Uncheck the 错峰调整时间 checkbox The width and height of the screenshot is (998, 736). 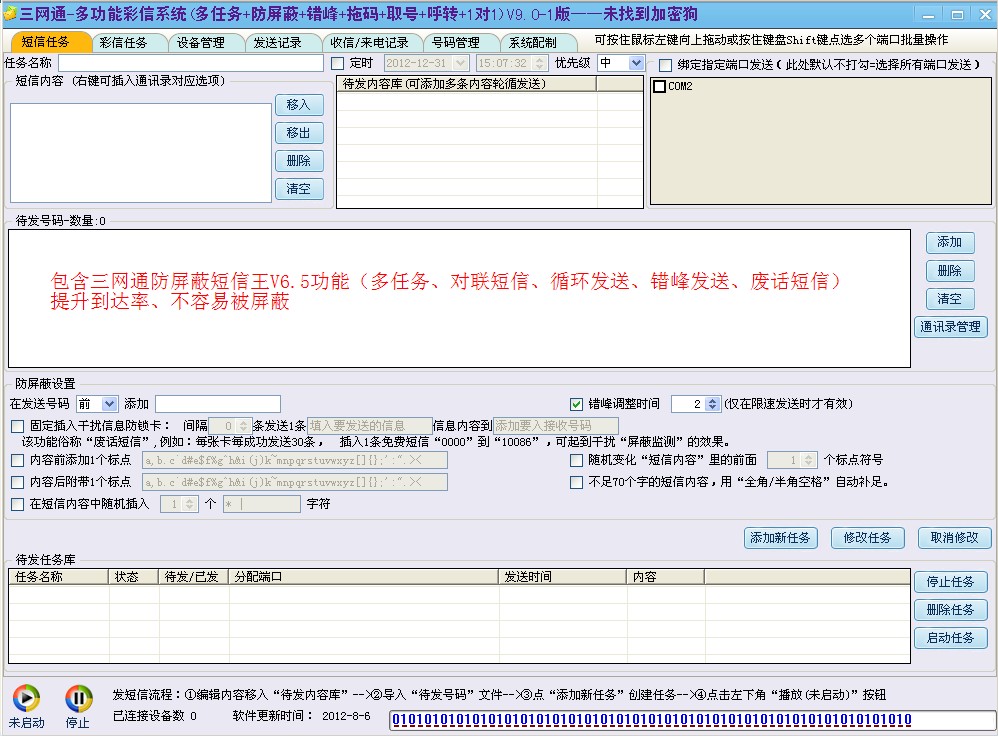click(x=577, y=404)
